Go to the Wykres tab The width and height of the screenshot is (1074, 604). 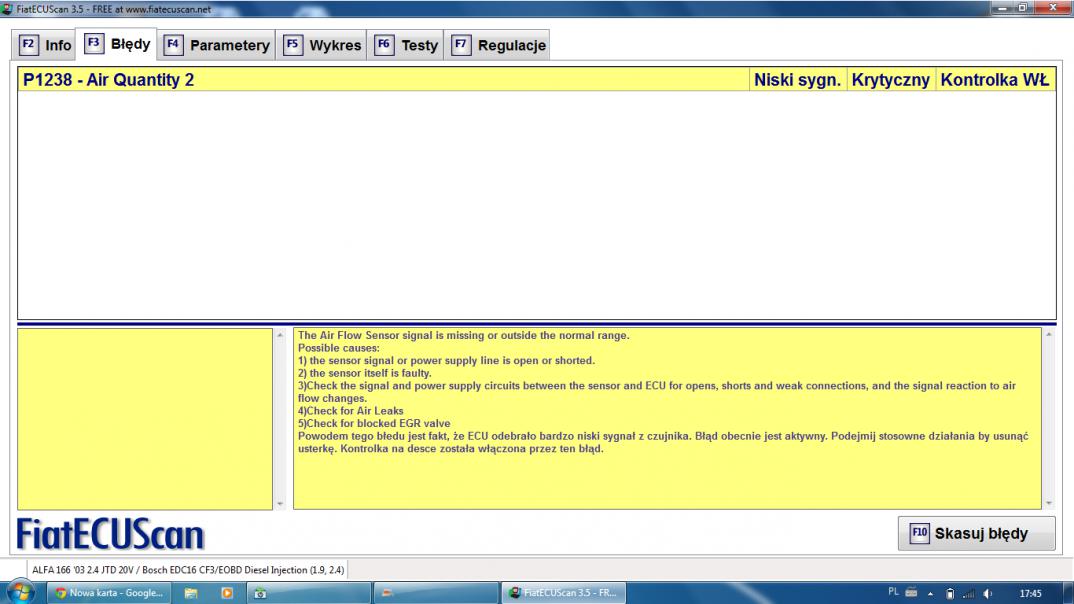(x=322, y=45)
